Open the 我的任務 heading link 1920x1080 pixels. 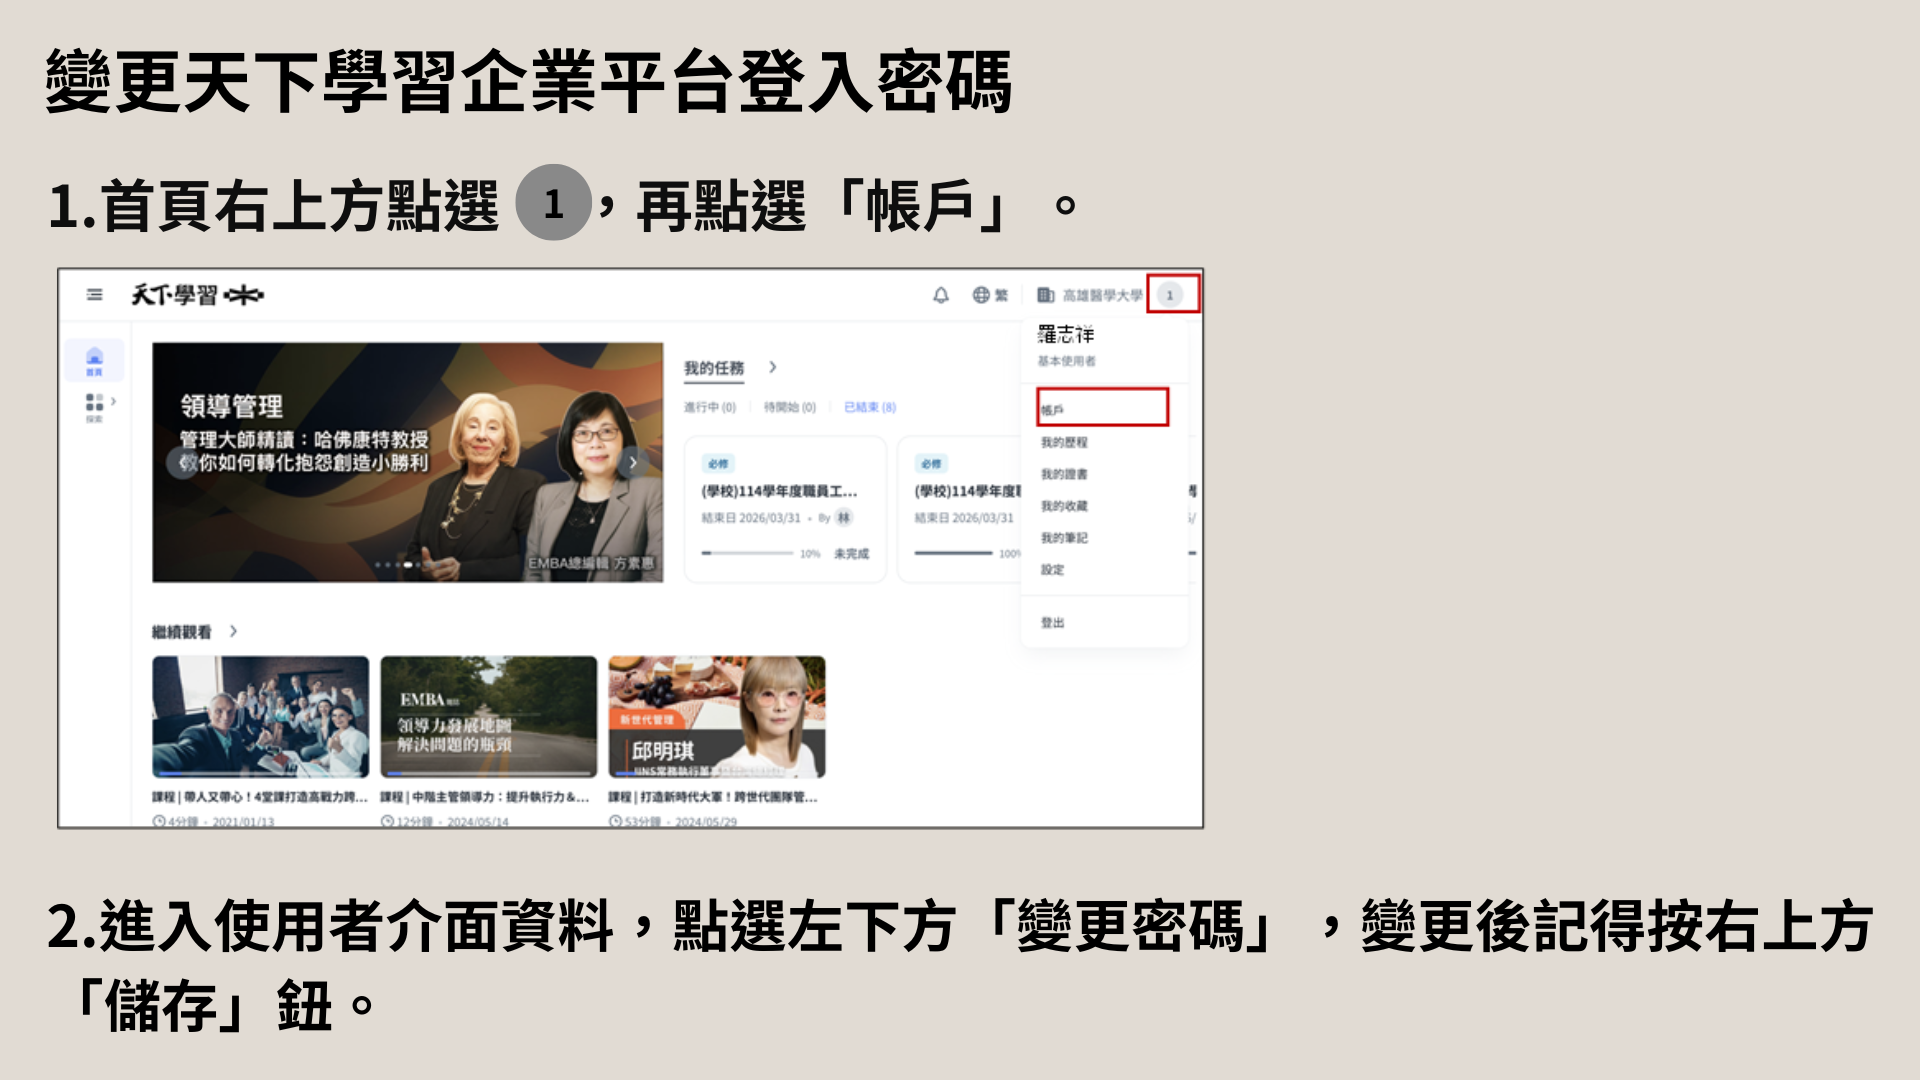714,368
